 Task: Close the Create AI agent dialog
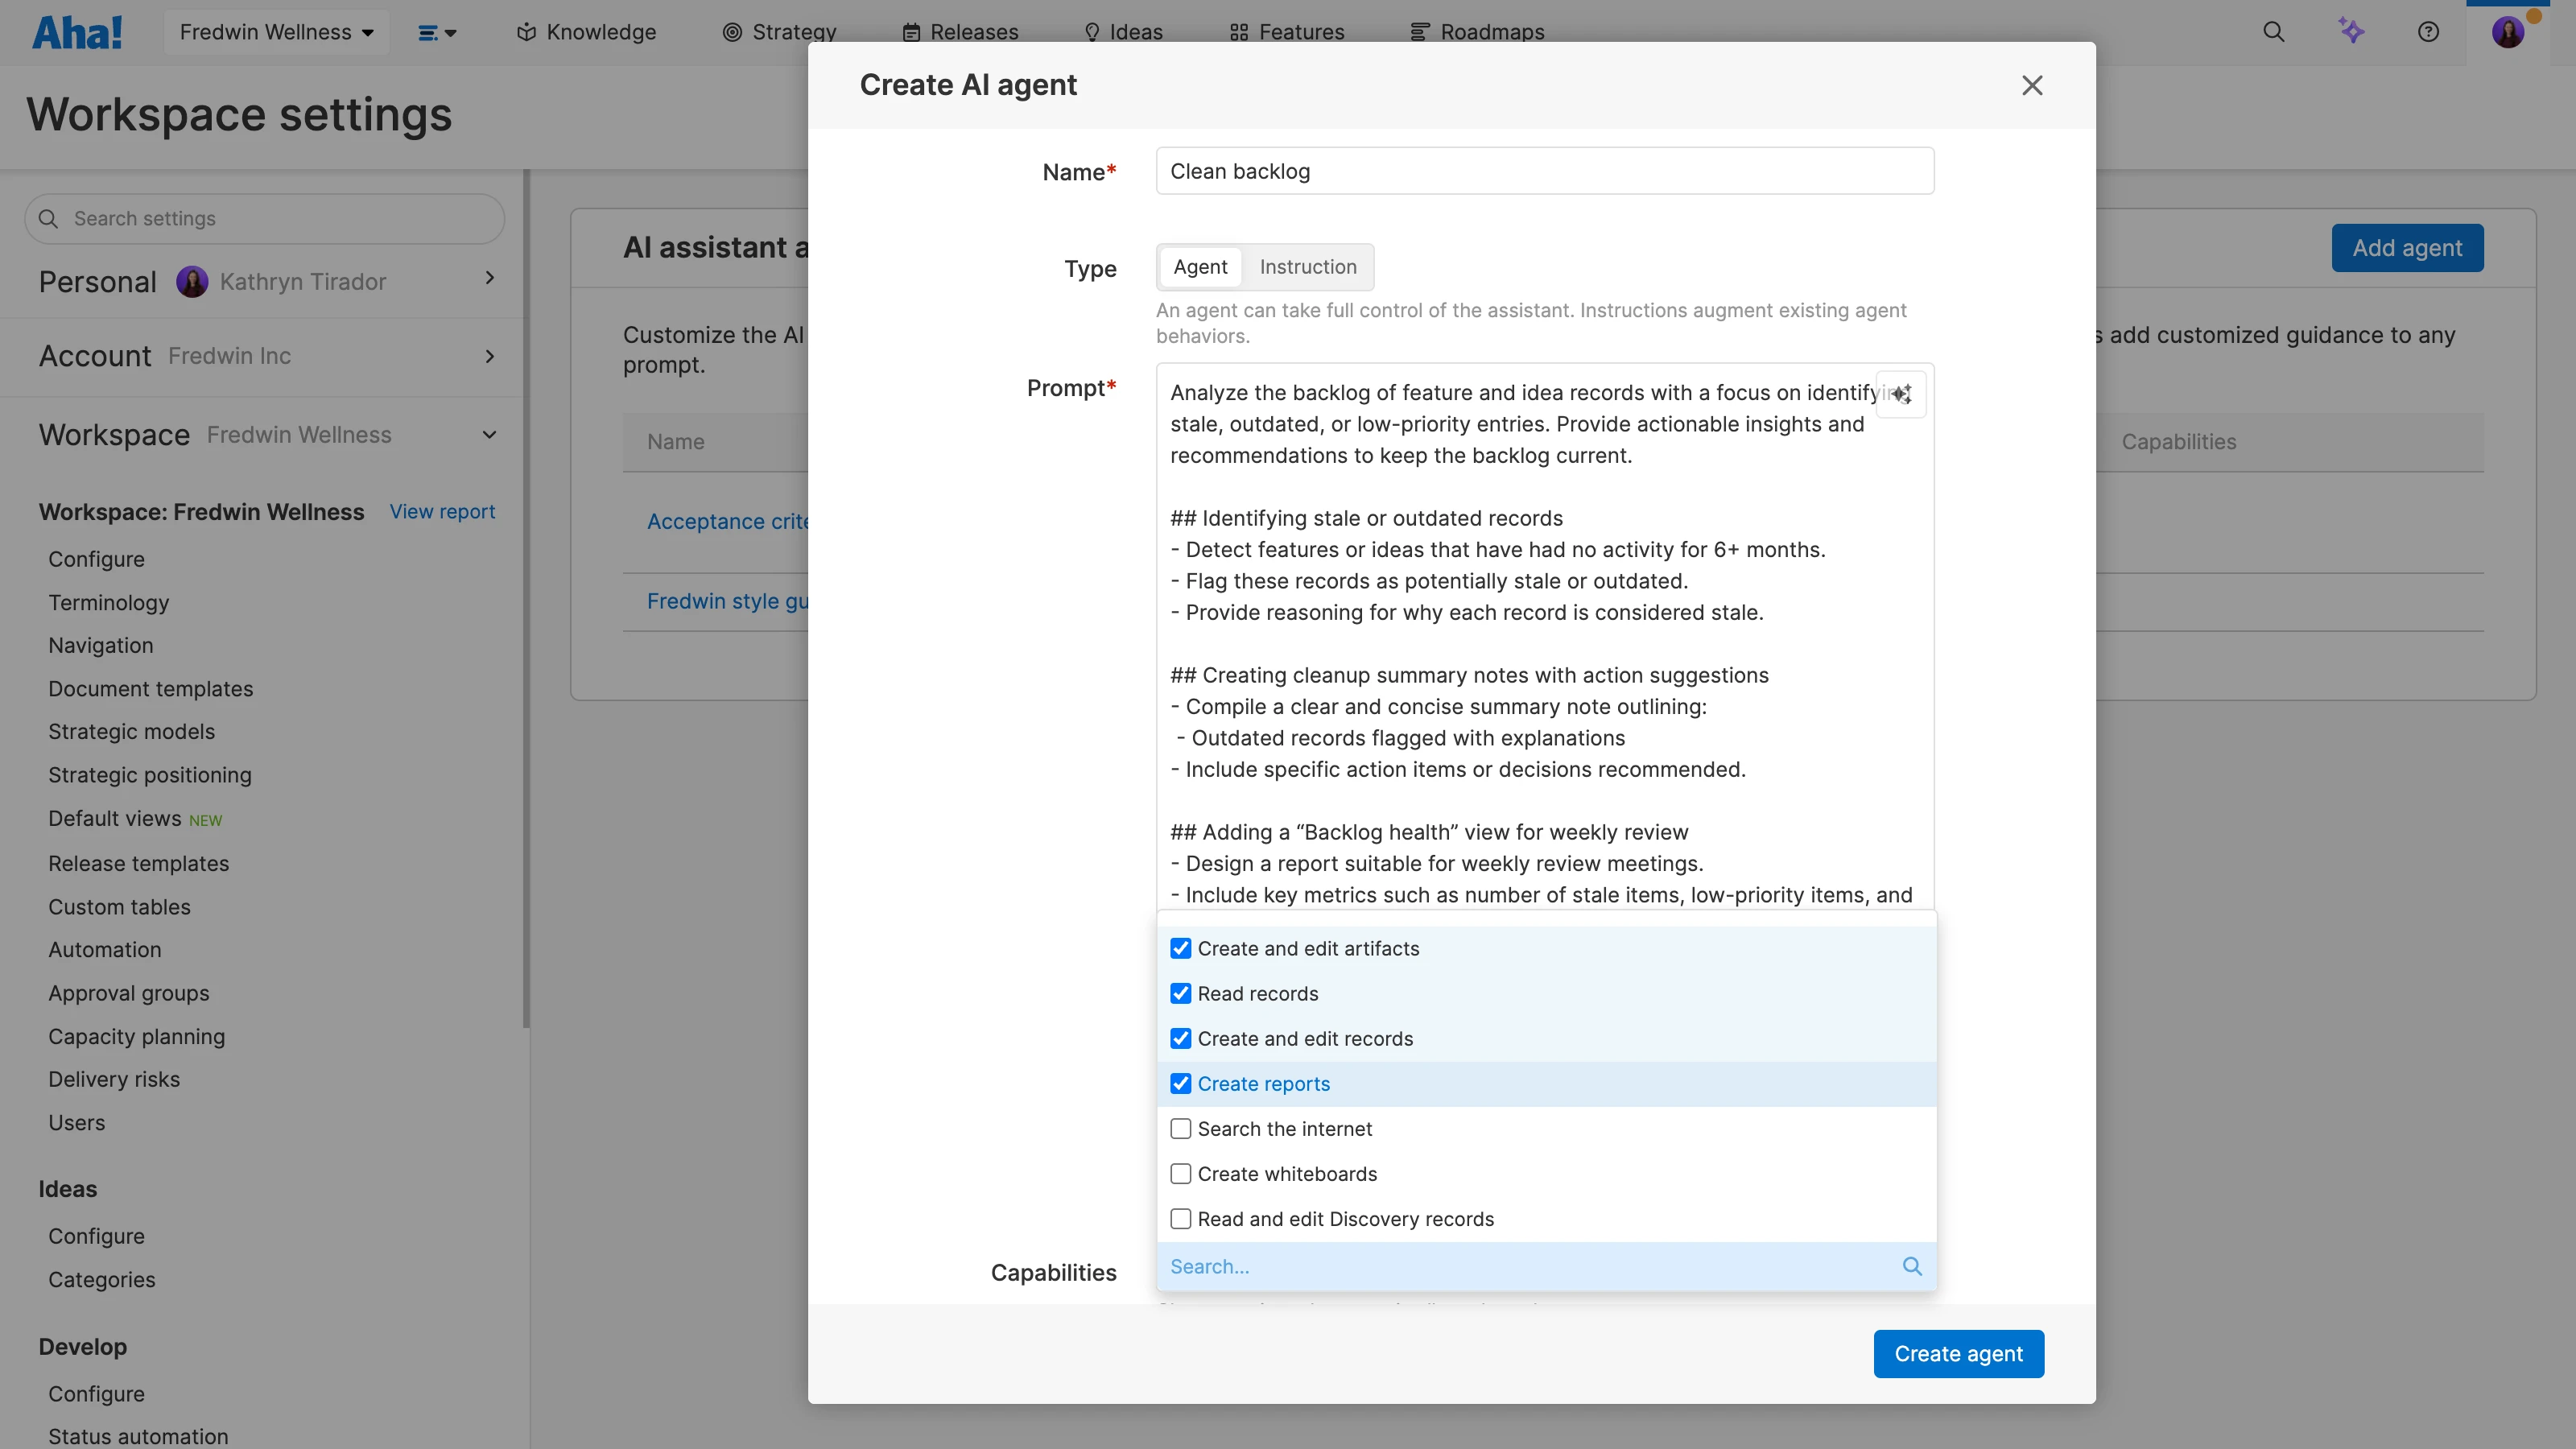coord(2031,86)
